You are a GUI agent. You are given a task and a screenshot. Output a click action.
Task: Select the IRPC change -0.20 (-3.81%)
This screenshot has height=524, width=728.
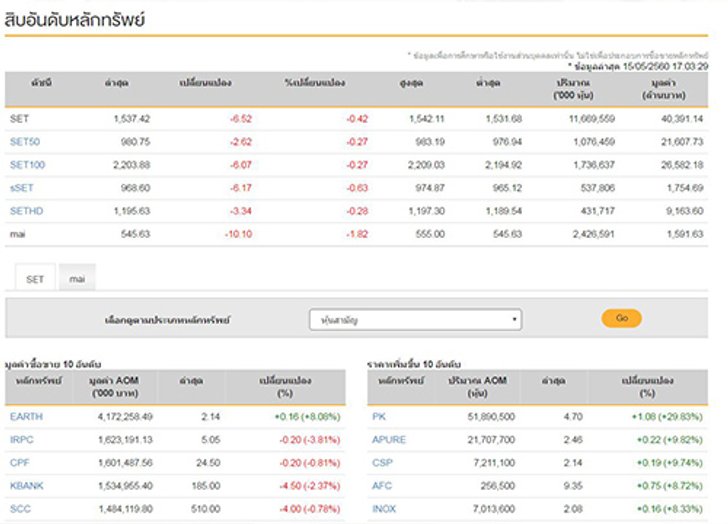(x=310, y=440)
